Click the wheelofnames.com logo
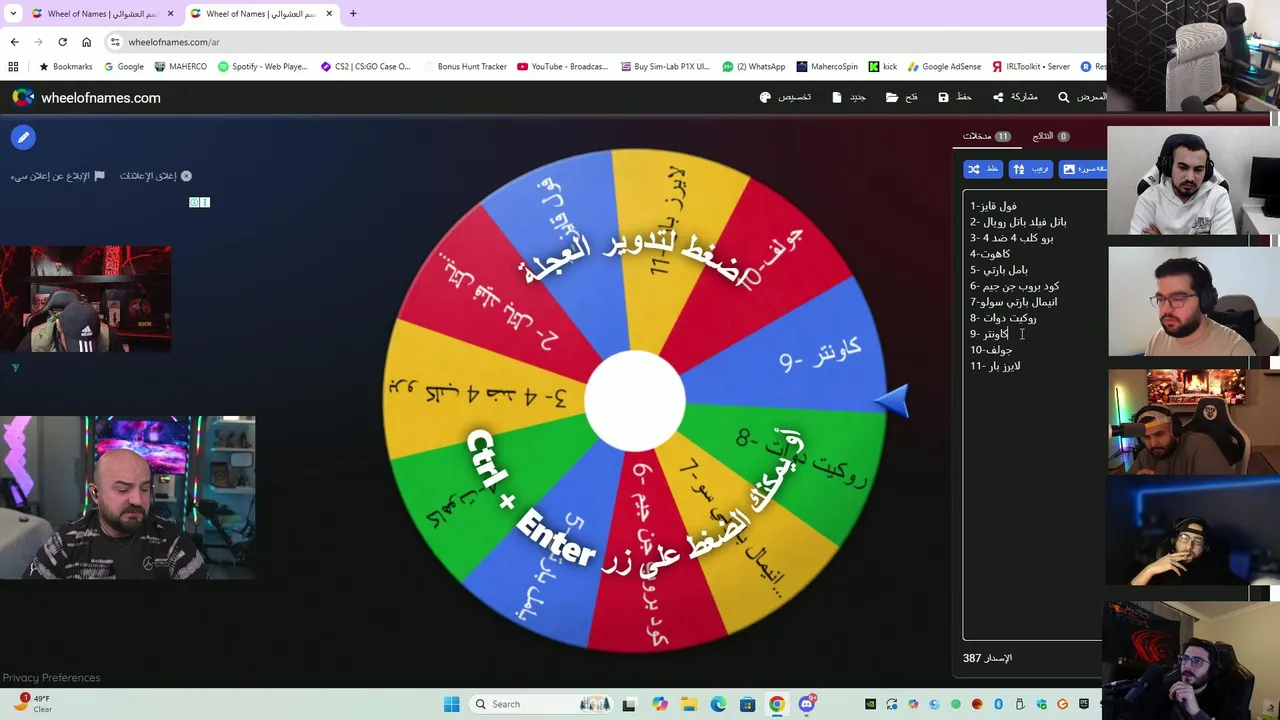 pos(86,97)
